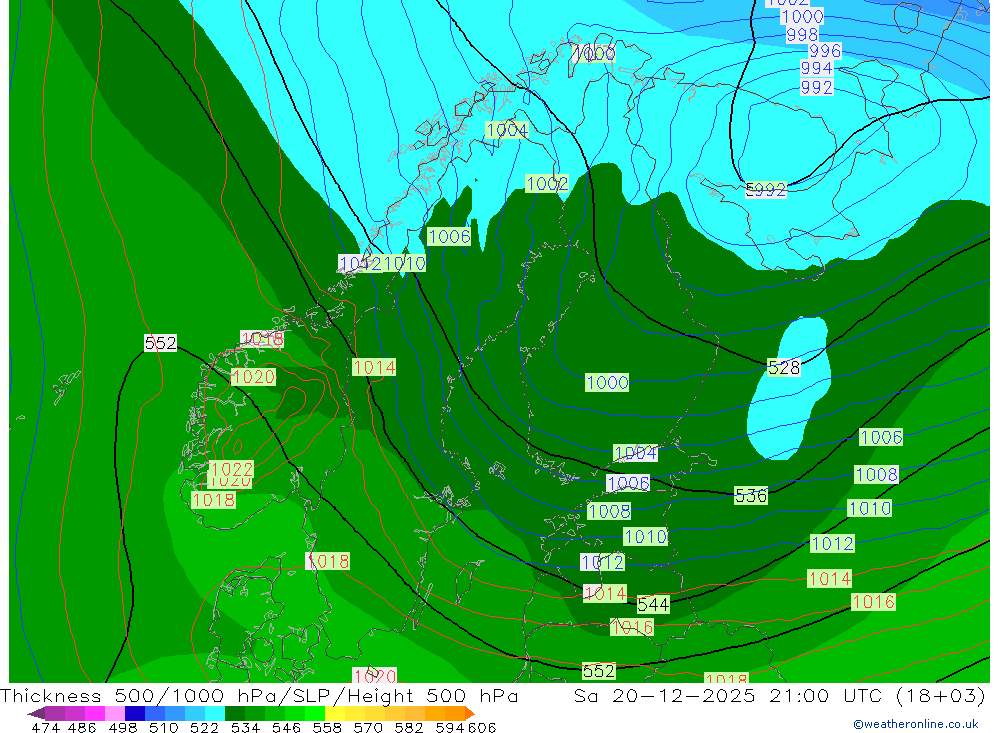Click legend value 606

(x=481, y=727)
